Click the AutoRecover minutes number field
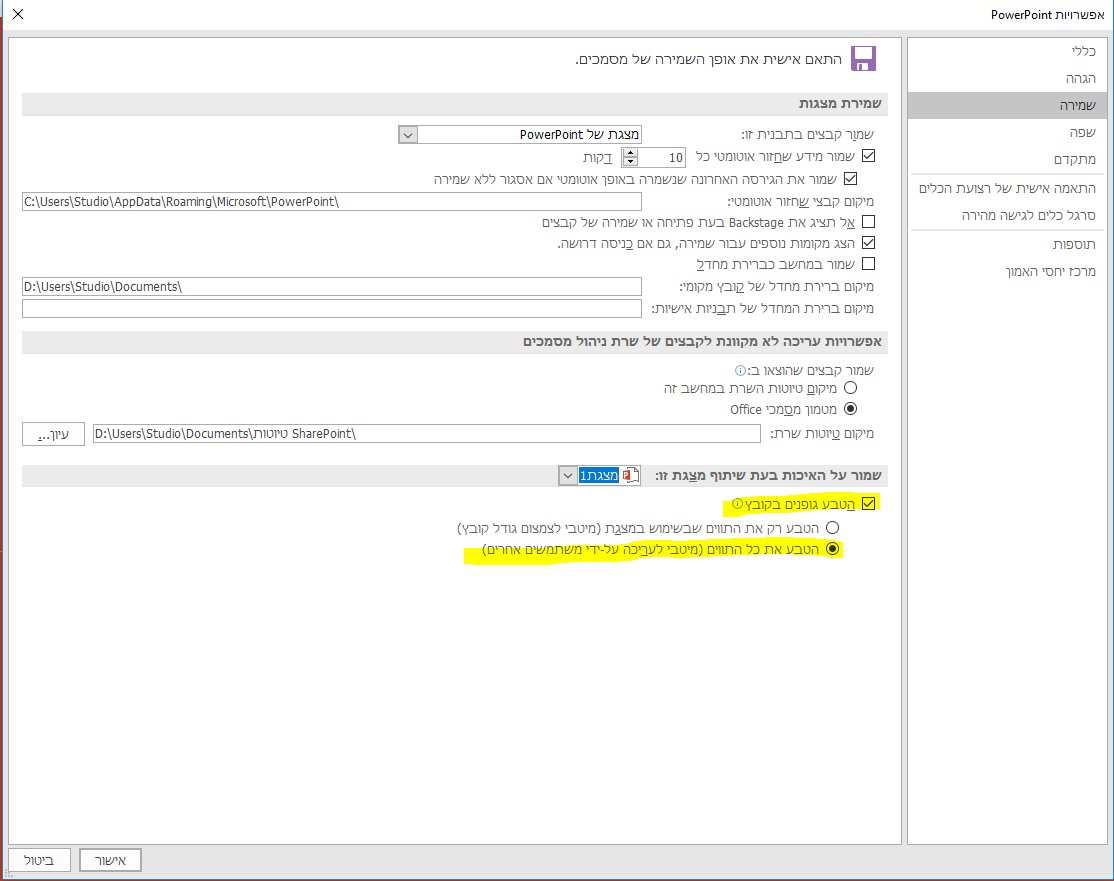The height and width of the screenshot is (881, 1114). pos(661,157)
